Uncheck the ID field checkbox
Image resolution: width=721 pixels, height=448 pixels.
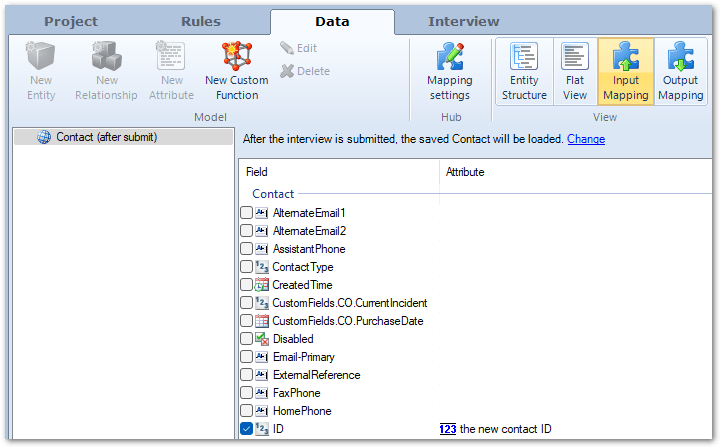246,429
